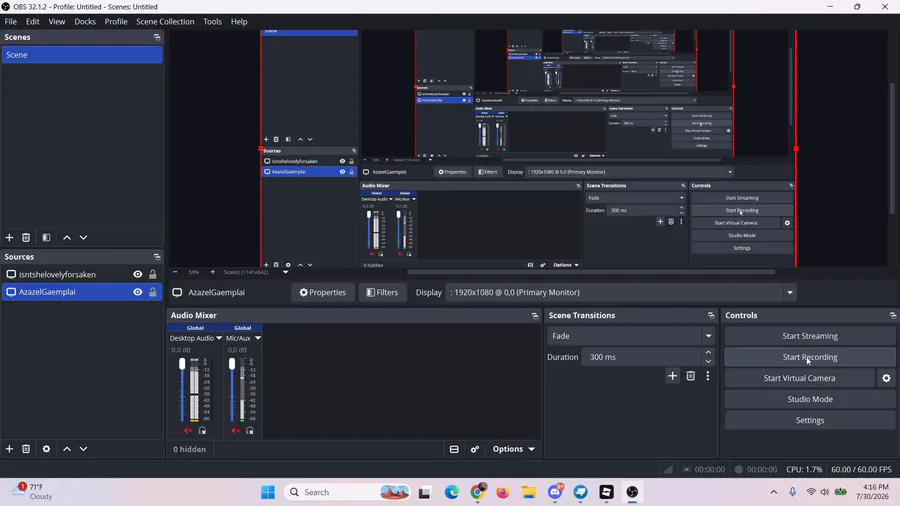
Task: Open advanced audio properties gears icon
Action: pos(475,449)
